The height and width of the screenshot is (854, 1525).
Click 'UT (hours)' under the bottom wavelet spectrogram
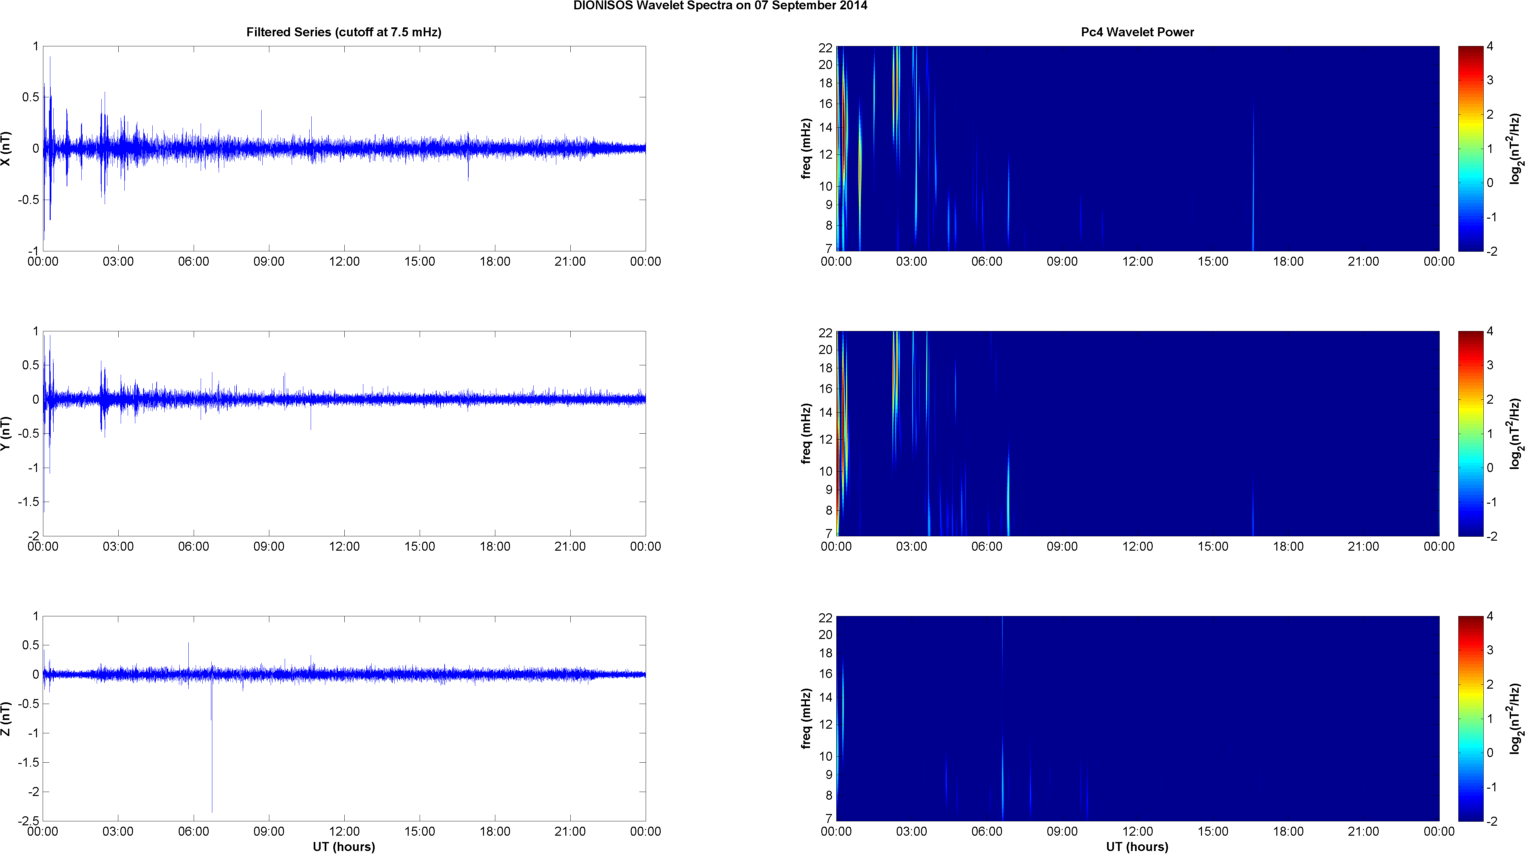[1137, 846]
